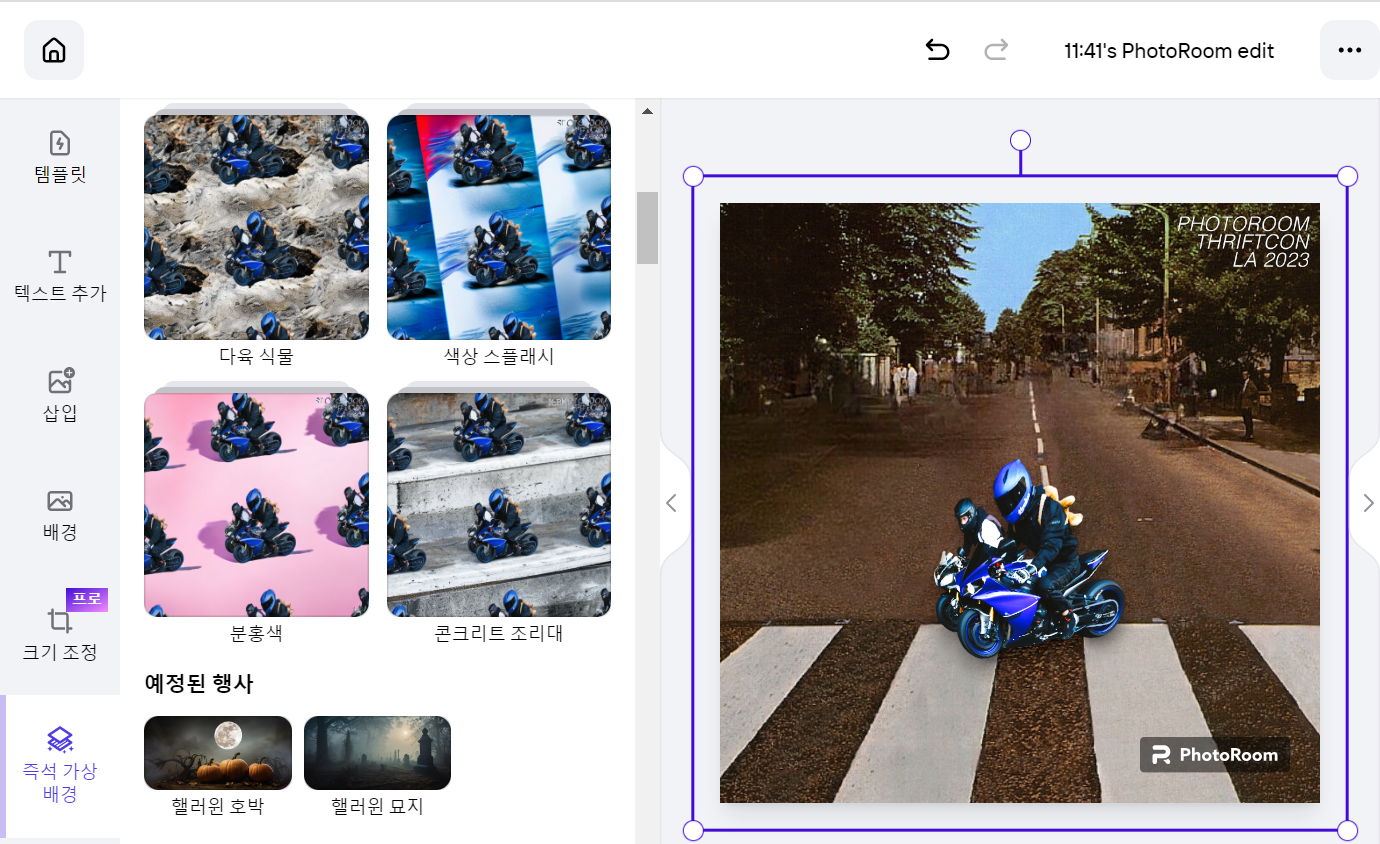The width and height of the screenshot is (1380, 844).
Task: Click the backgrounds panel scrollbar thumb
Action: 647,228
